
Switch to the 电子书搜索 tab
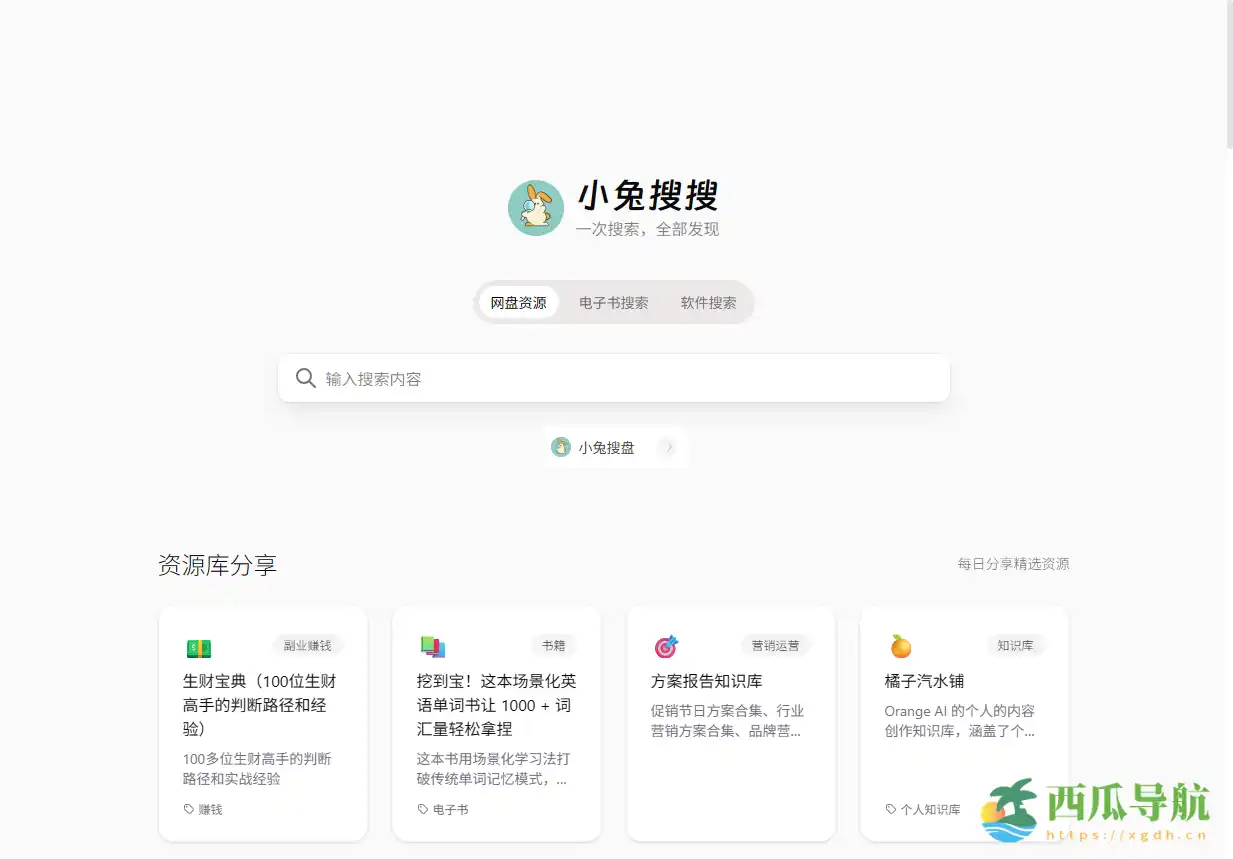coord(613,302)
